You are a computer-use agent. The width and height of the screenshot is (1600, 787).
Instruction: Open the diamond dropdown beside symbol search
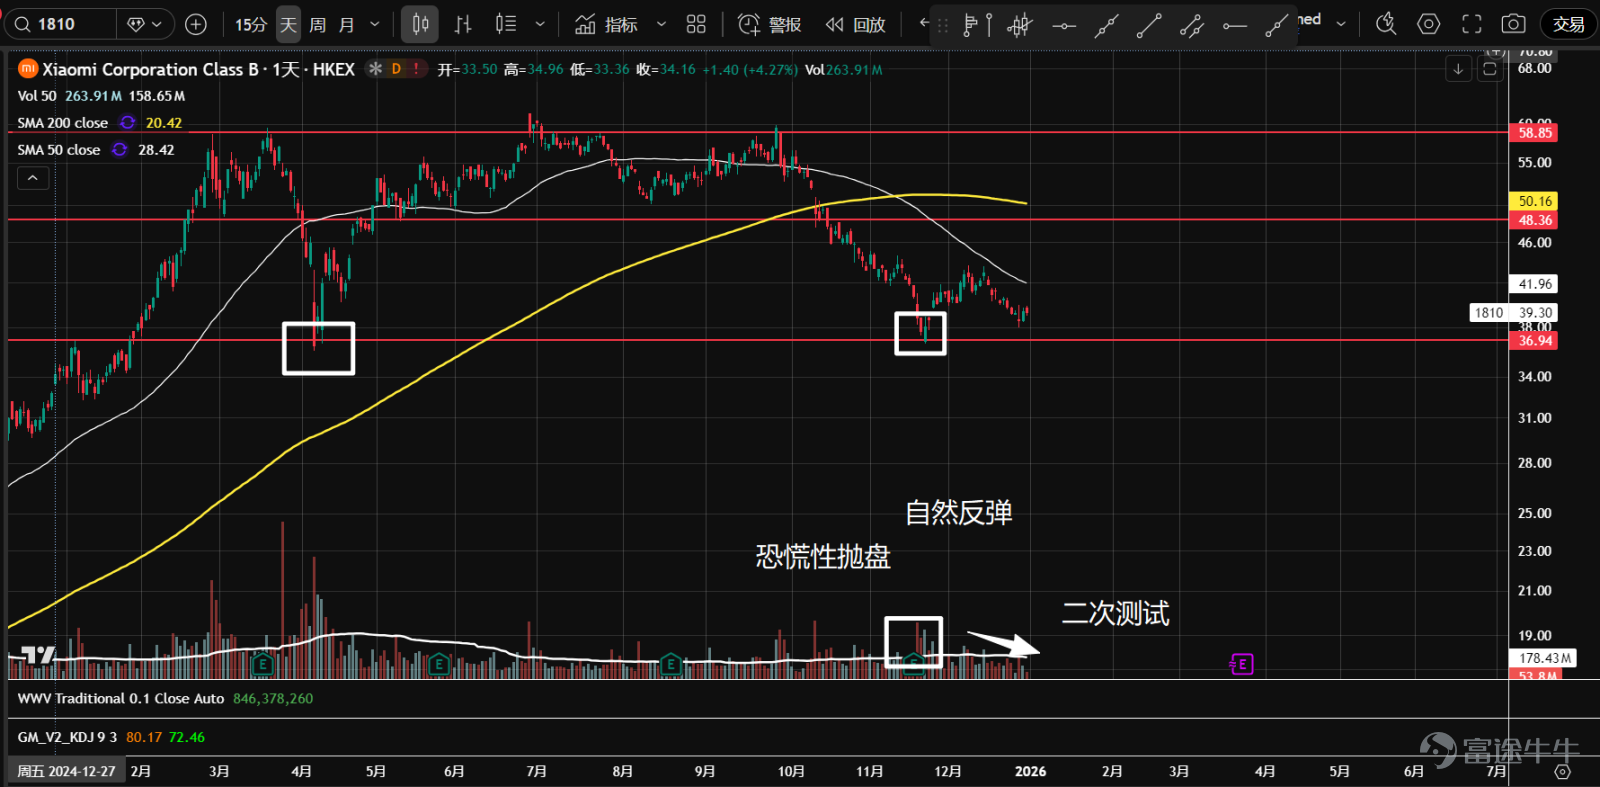tap(146, 24)
